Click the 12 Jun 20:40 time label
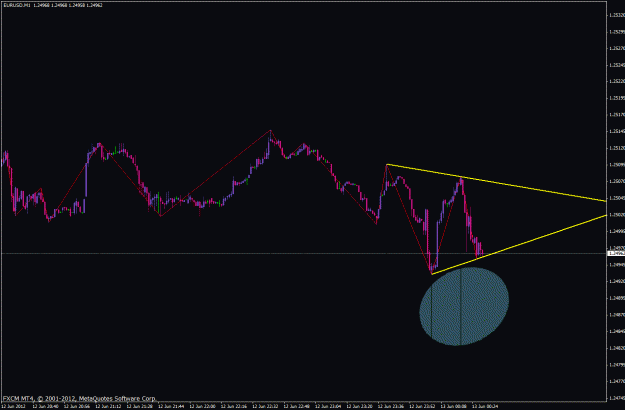This screenshot has width=625, height=410. [45, 406]
